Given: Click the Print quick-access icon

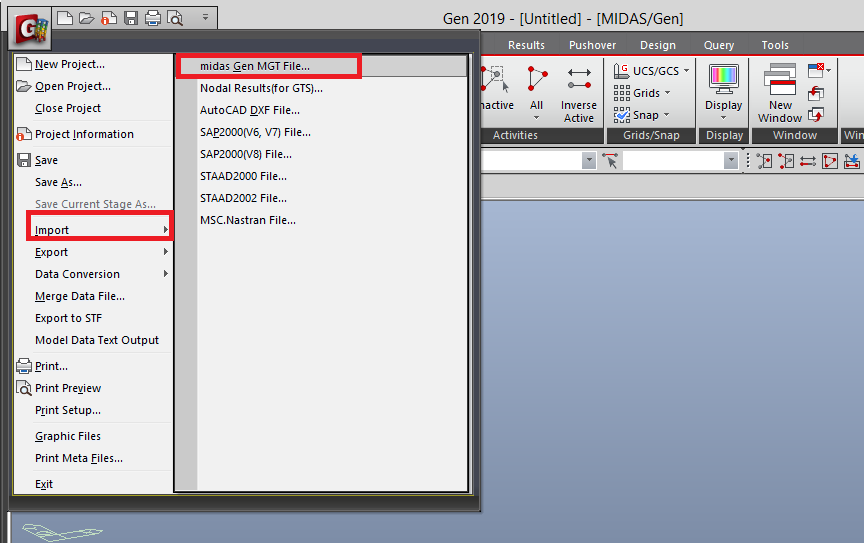Looking at the screenshot, I should [x=153, y=18].
